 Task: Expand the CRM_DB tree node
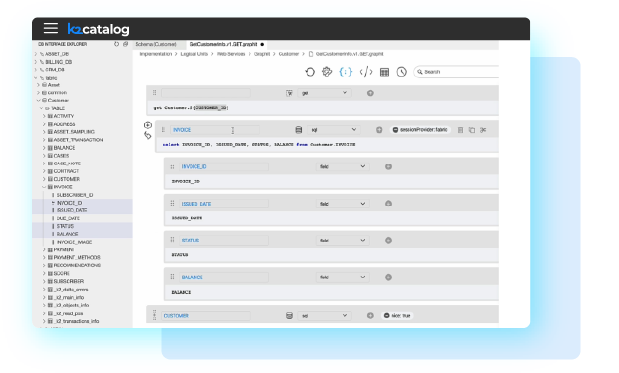click(36, 69)
